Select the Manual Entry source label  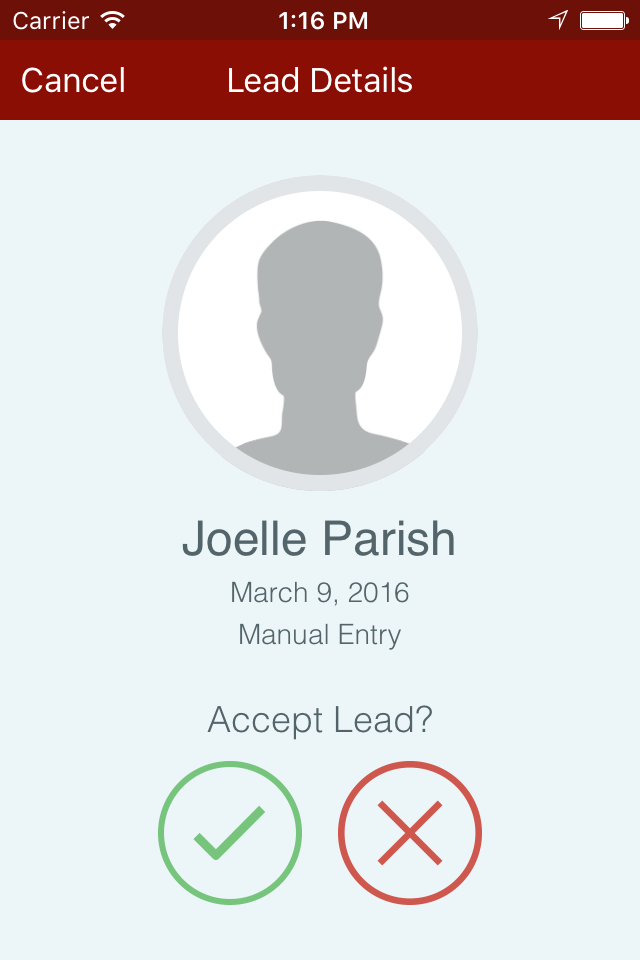pos(320,634)
